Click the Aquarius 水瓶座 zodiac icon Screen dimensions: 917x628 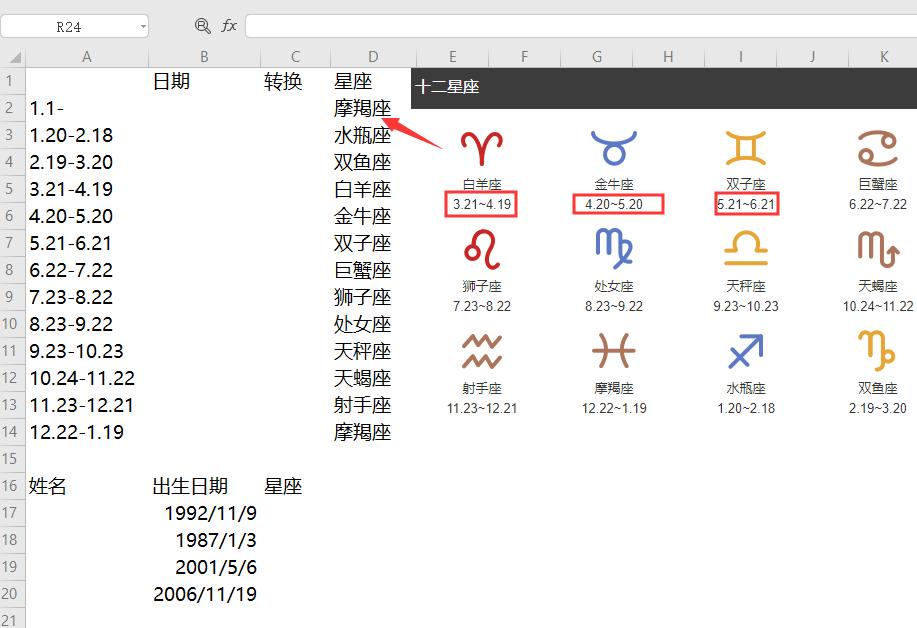745,352
